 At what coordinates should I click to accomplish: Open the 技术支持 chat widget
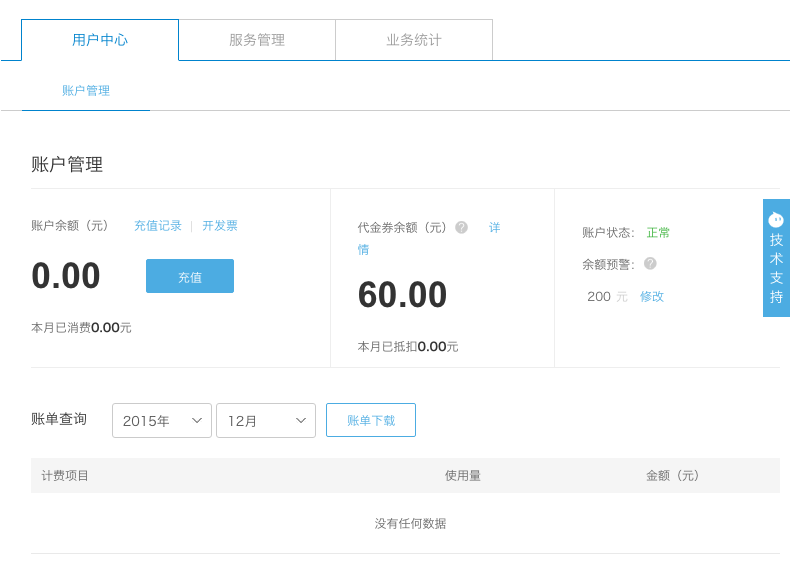coord(776,258)
